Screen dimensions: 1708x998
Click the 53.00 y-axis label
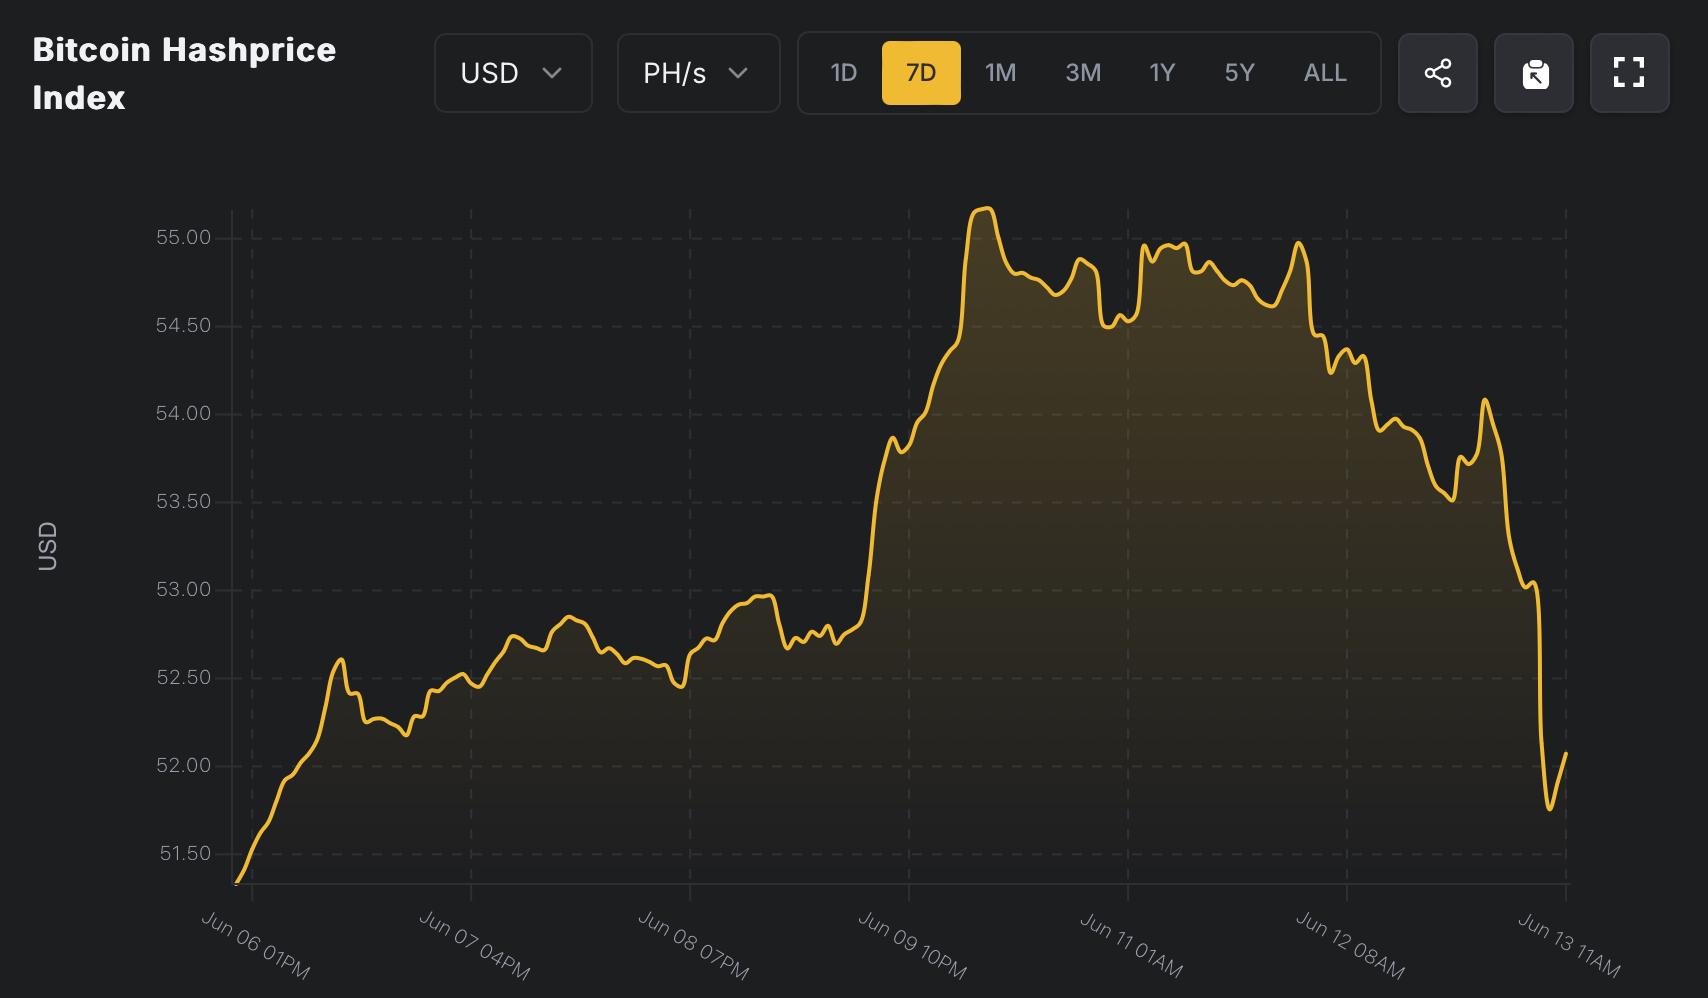(x=183, y=590)
